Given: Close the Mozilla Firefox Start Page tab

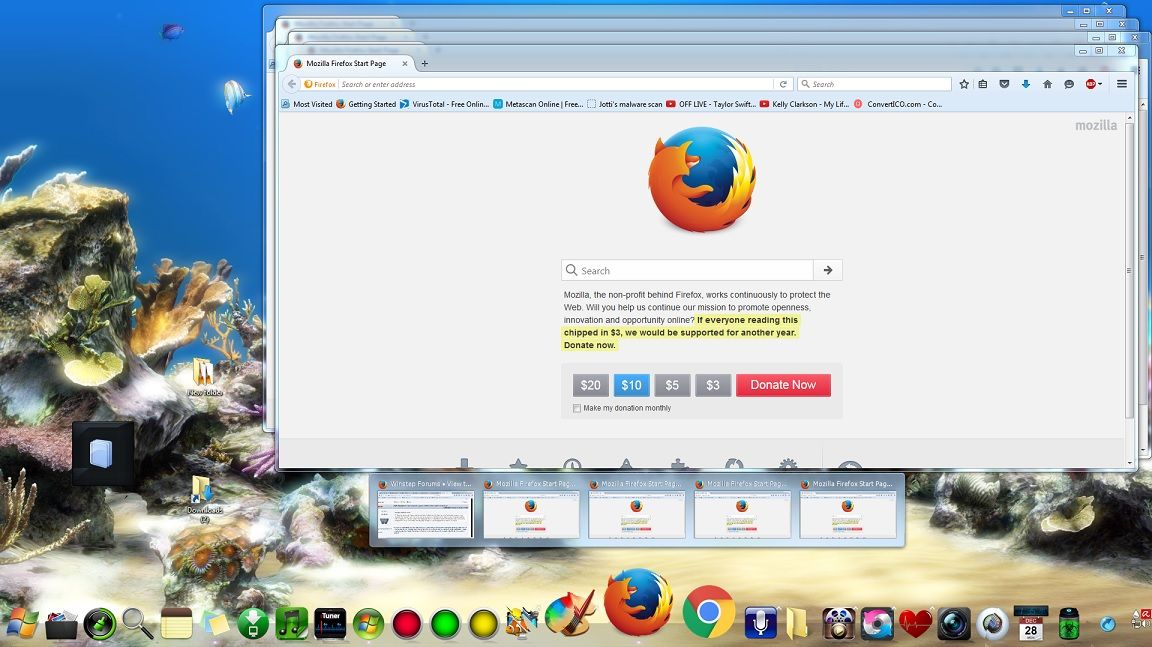Looking at the screenshot, I should pyautogui.click(x=405, y=64).
